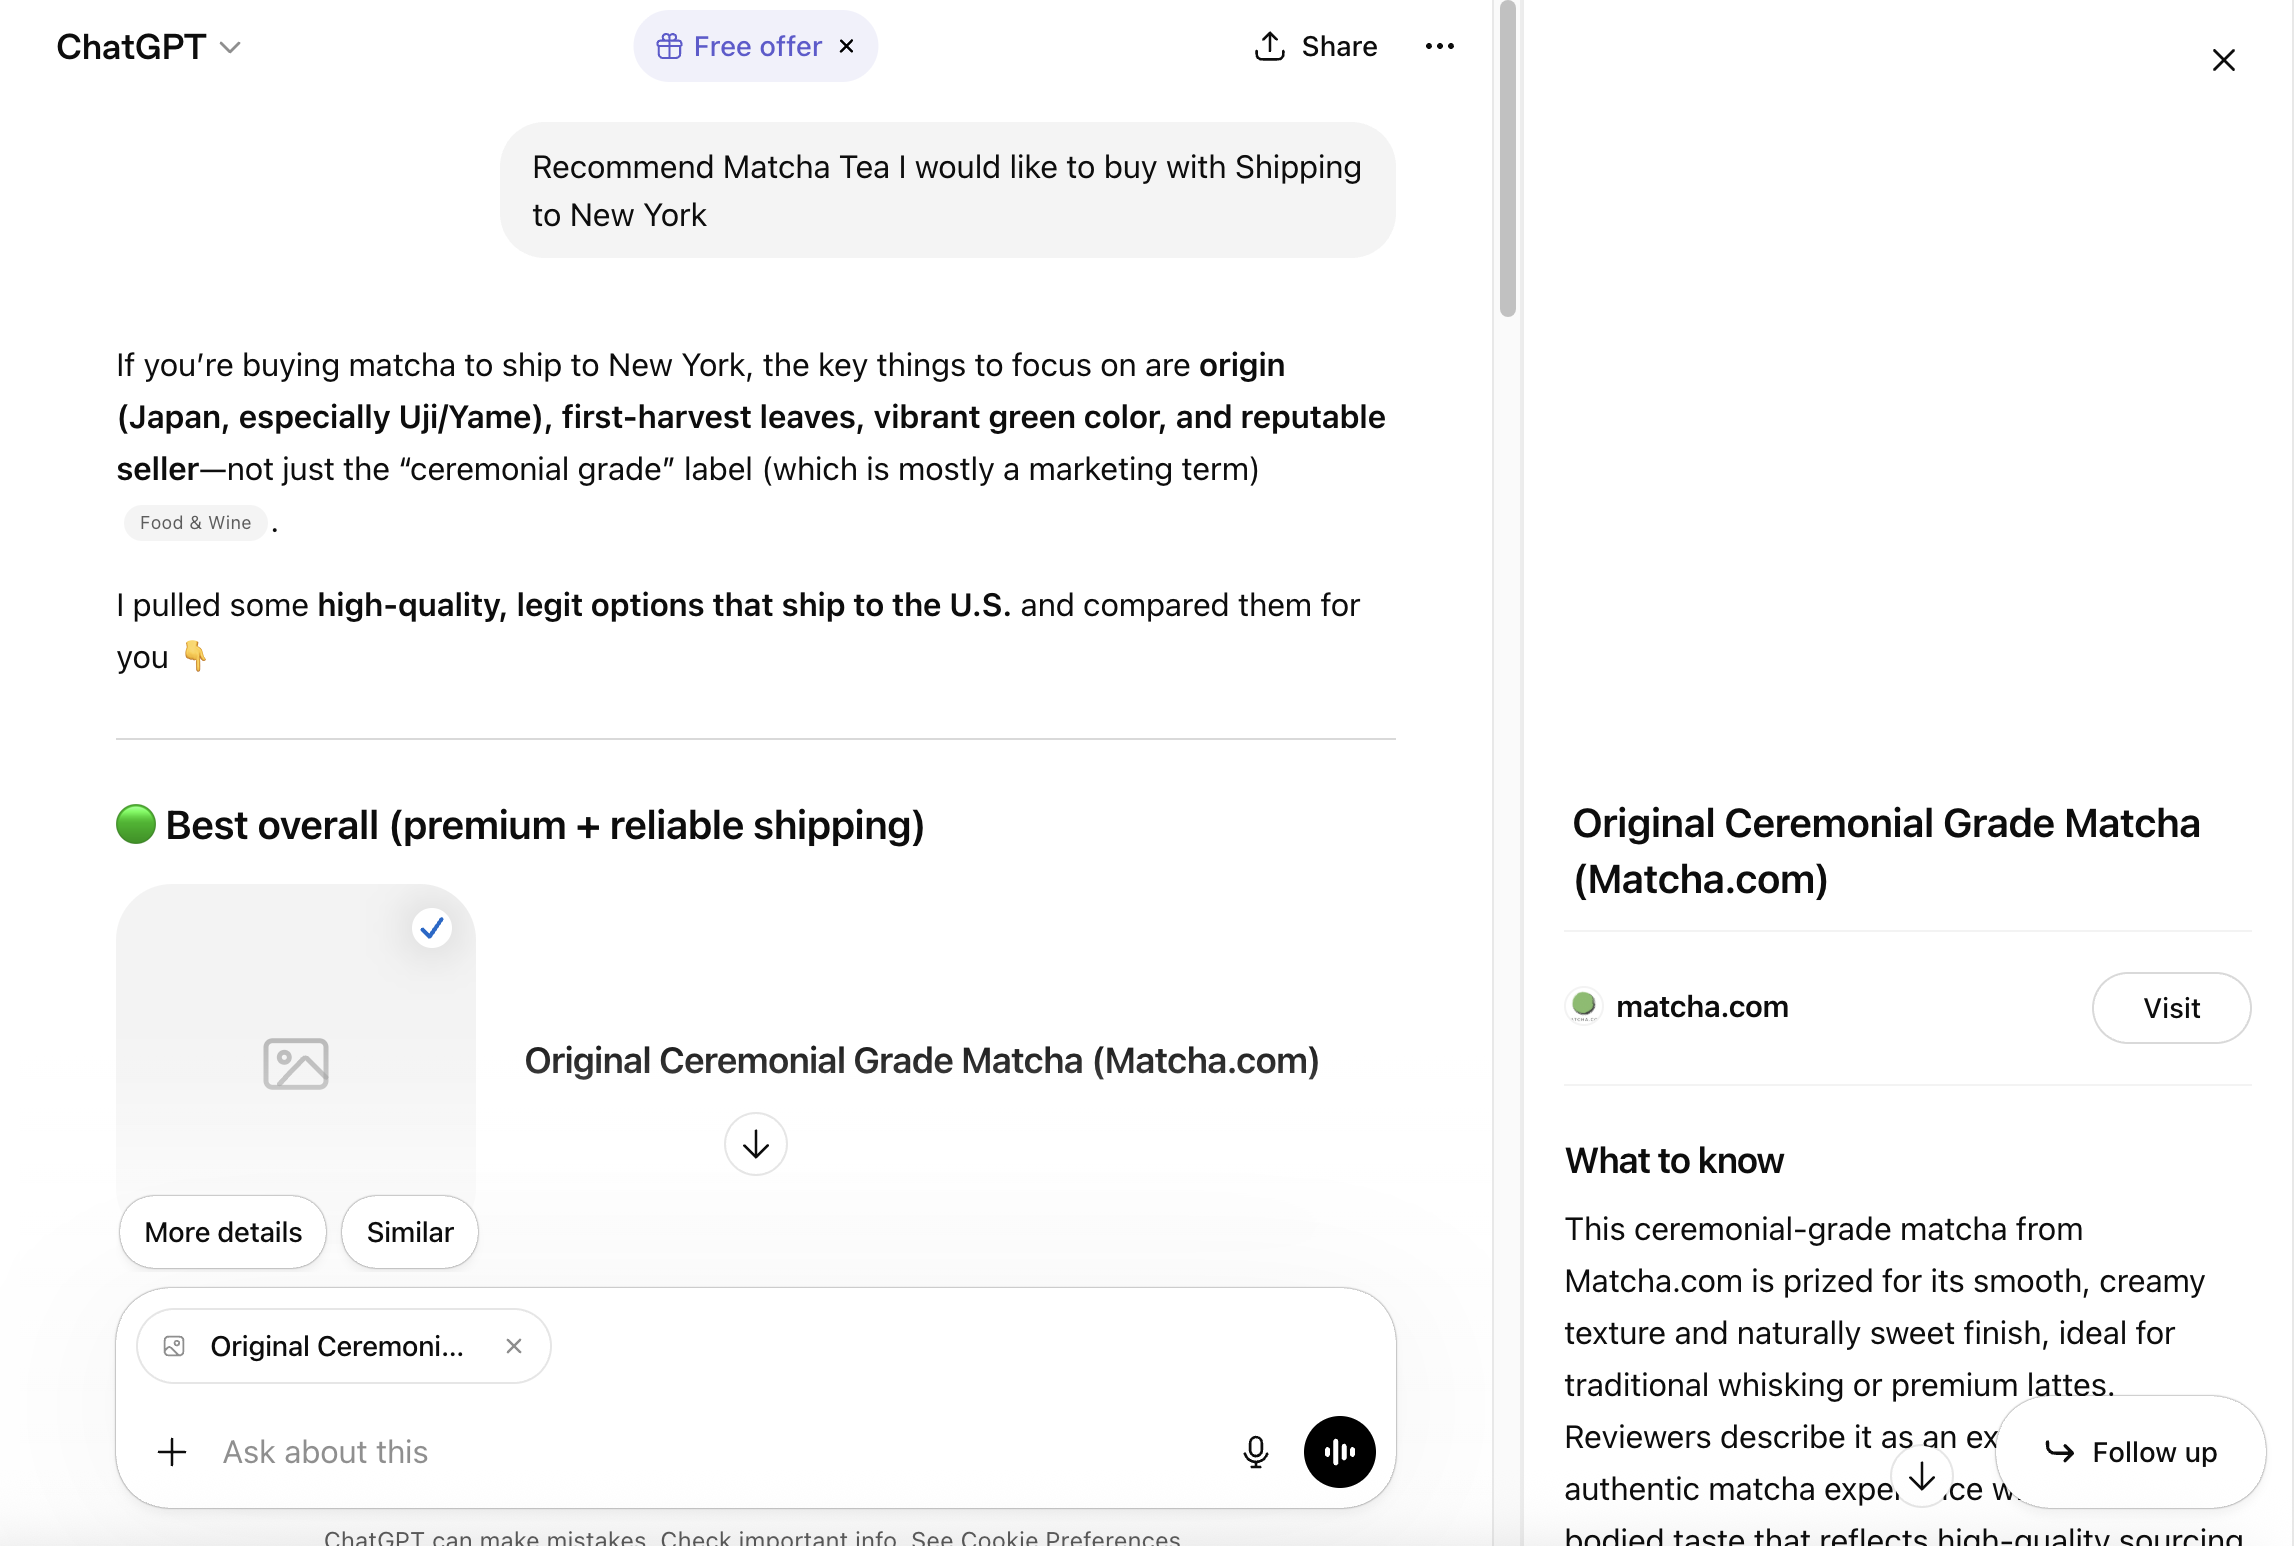
Task: Click the Share upload icon
Action: pos(1269,46)
